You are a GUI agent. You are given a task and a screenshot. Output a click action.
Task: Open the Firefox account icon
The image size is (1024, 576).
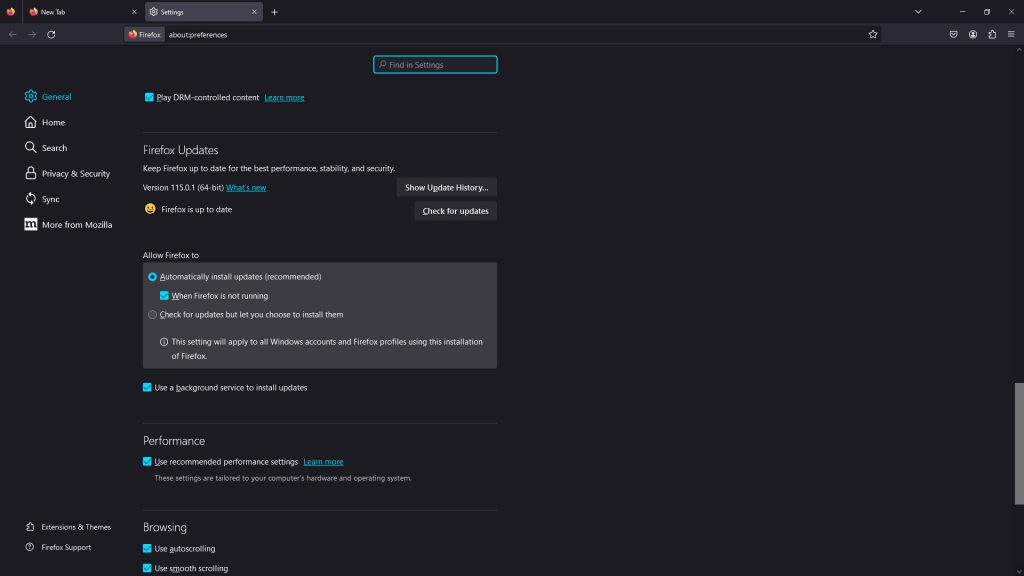pyautogui.click(x=972, y=33)
